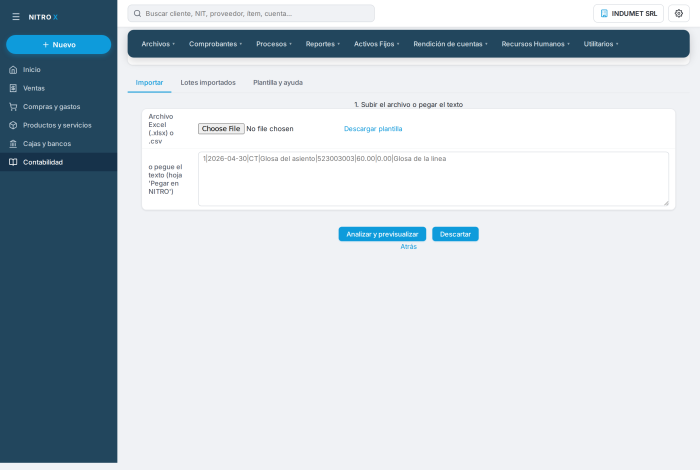Click the NITRO X logo
Image resolution: width=700 pixels, height=470 pixels.
(43, 17)
